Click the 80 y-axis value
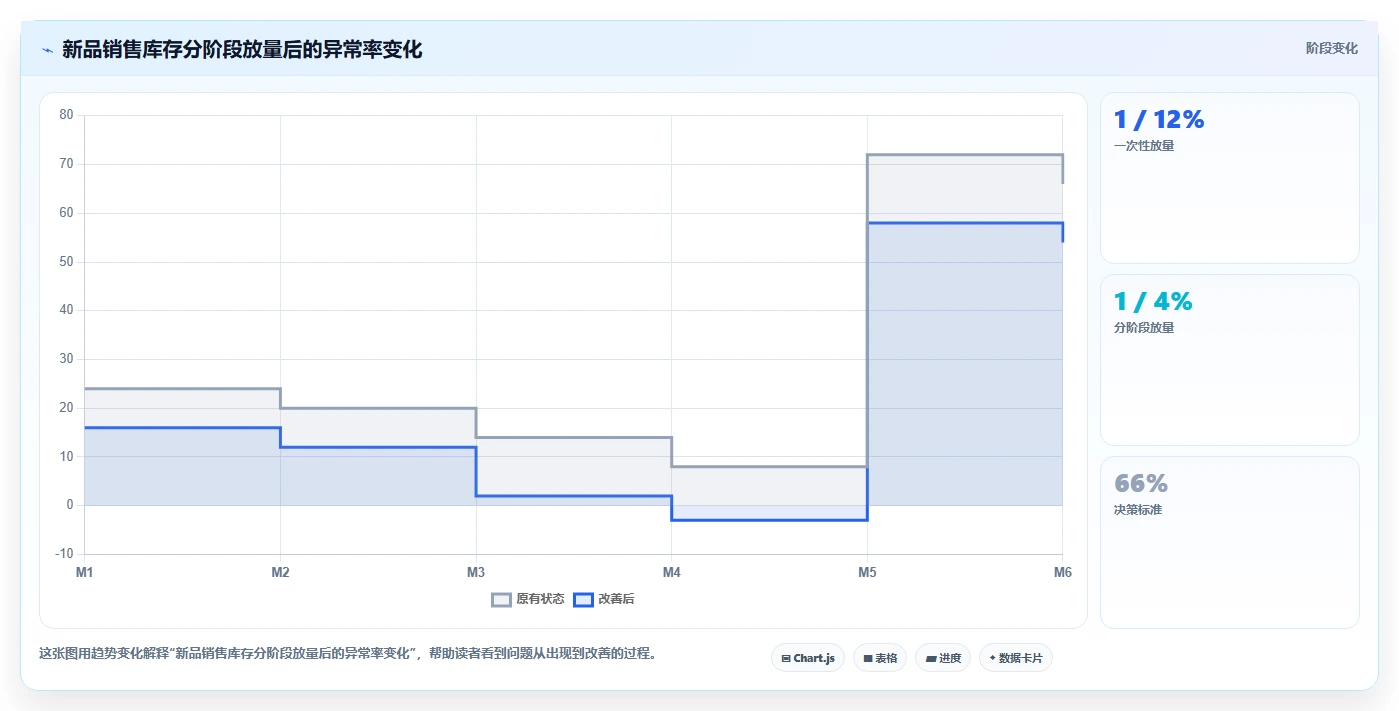This screenshot has height=711, width=1399. coord(66,115)
